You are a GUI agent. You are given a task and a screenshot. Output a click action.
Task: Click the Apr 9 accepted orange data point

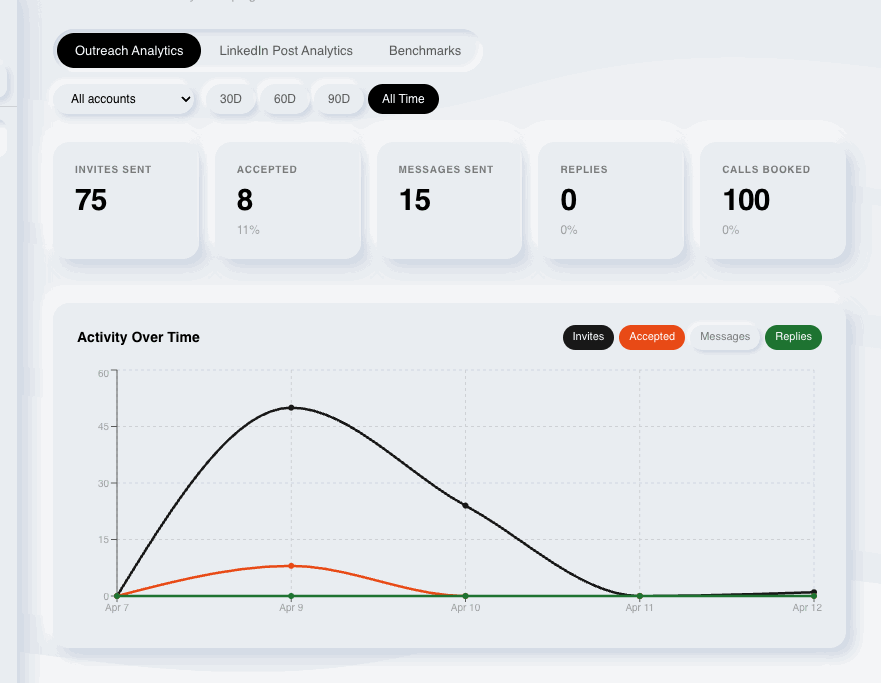pyautogui.click(x=291, y=566)
